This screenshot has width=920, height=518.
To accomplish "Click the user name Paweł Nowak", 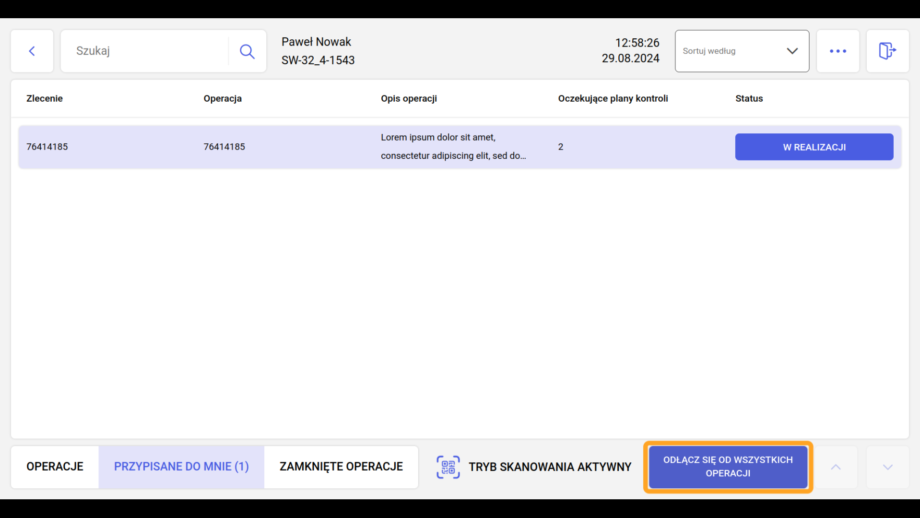I will coord(316,42).
